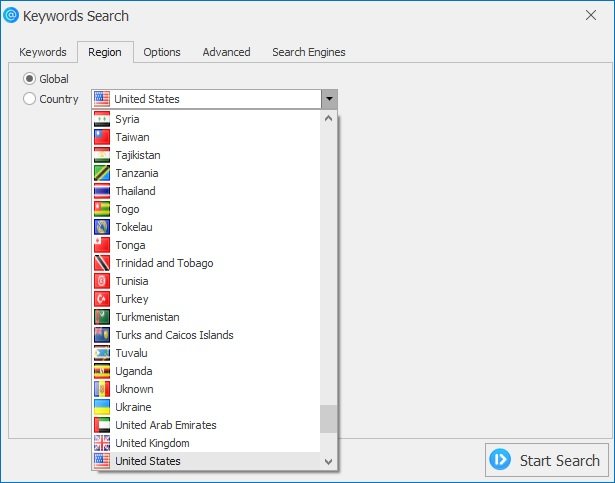Choose "Taiwan" from the country list
615x483 pixels.
coord(207,137)
